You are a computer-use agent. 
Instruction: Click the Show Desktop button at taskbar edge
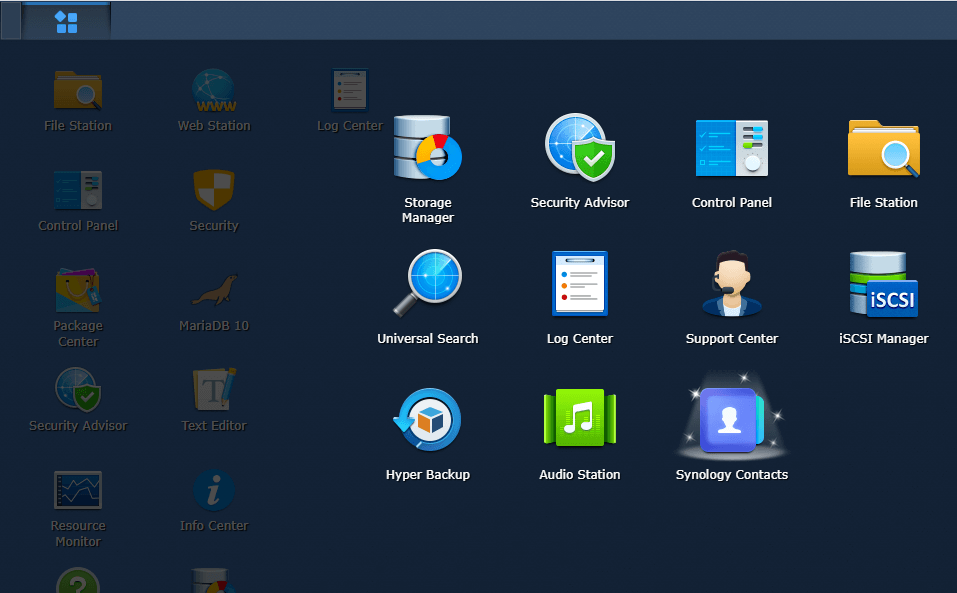(10, 21)
